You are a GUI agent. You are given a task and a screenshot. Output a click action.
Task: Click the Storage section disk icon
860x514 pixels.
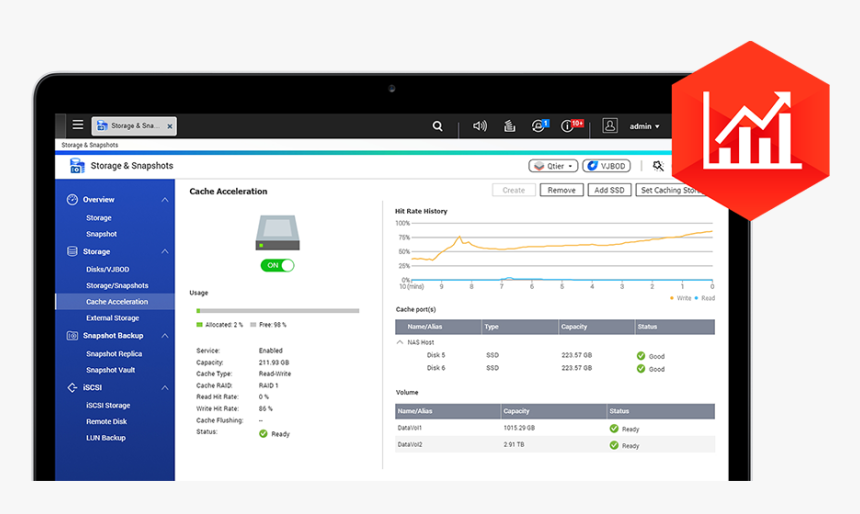click(72, 251)
